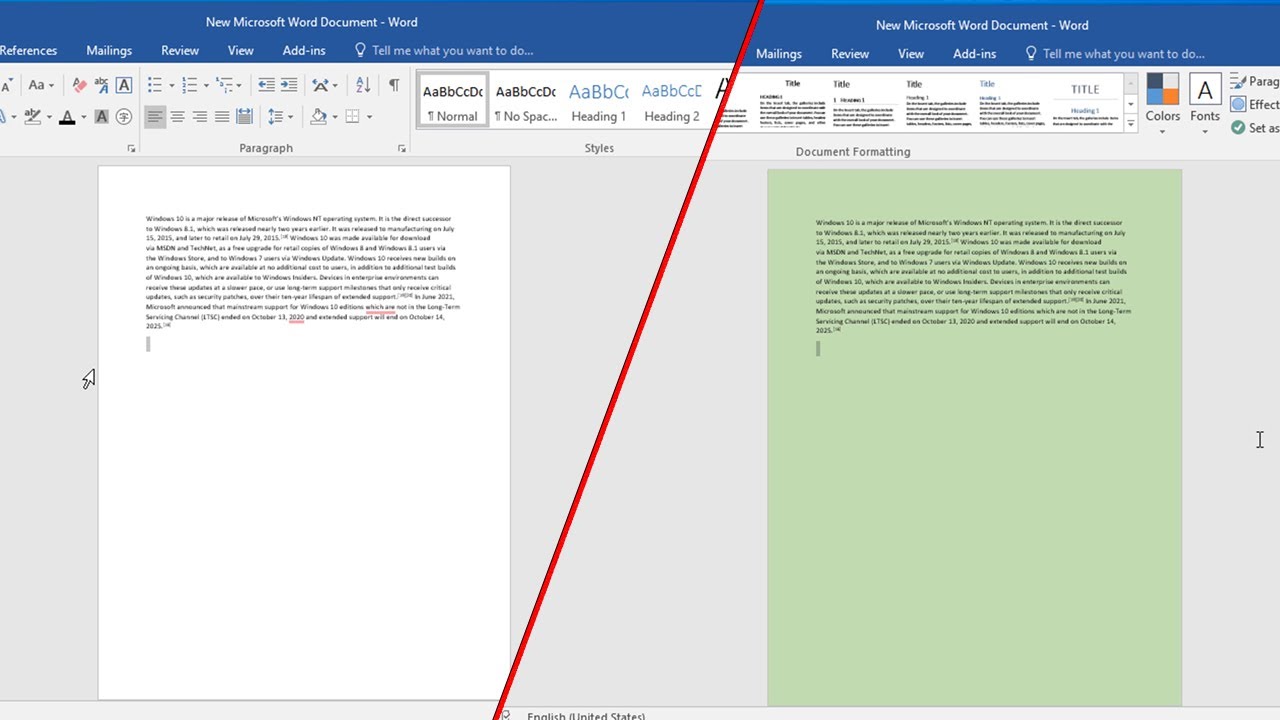Justify the paragraph text
This screenshot has height=720, width=1280.
[222, 117]
